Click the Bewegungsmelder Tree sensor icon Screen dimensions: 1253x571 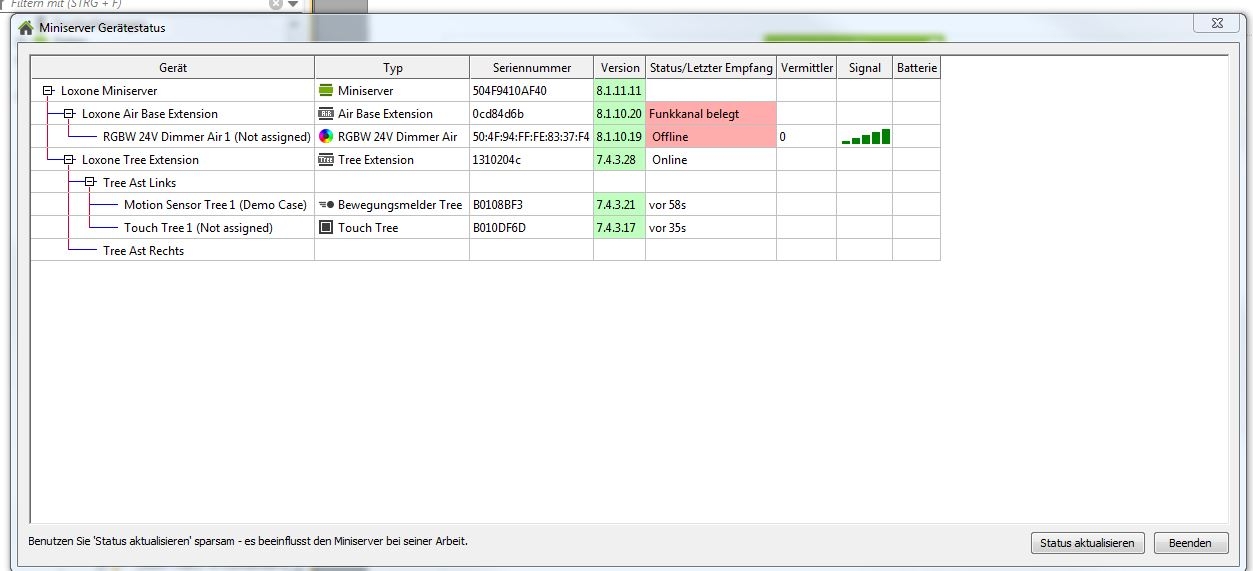[325, 205]
